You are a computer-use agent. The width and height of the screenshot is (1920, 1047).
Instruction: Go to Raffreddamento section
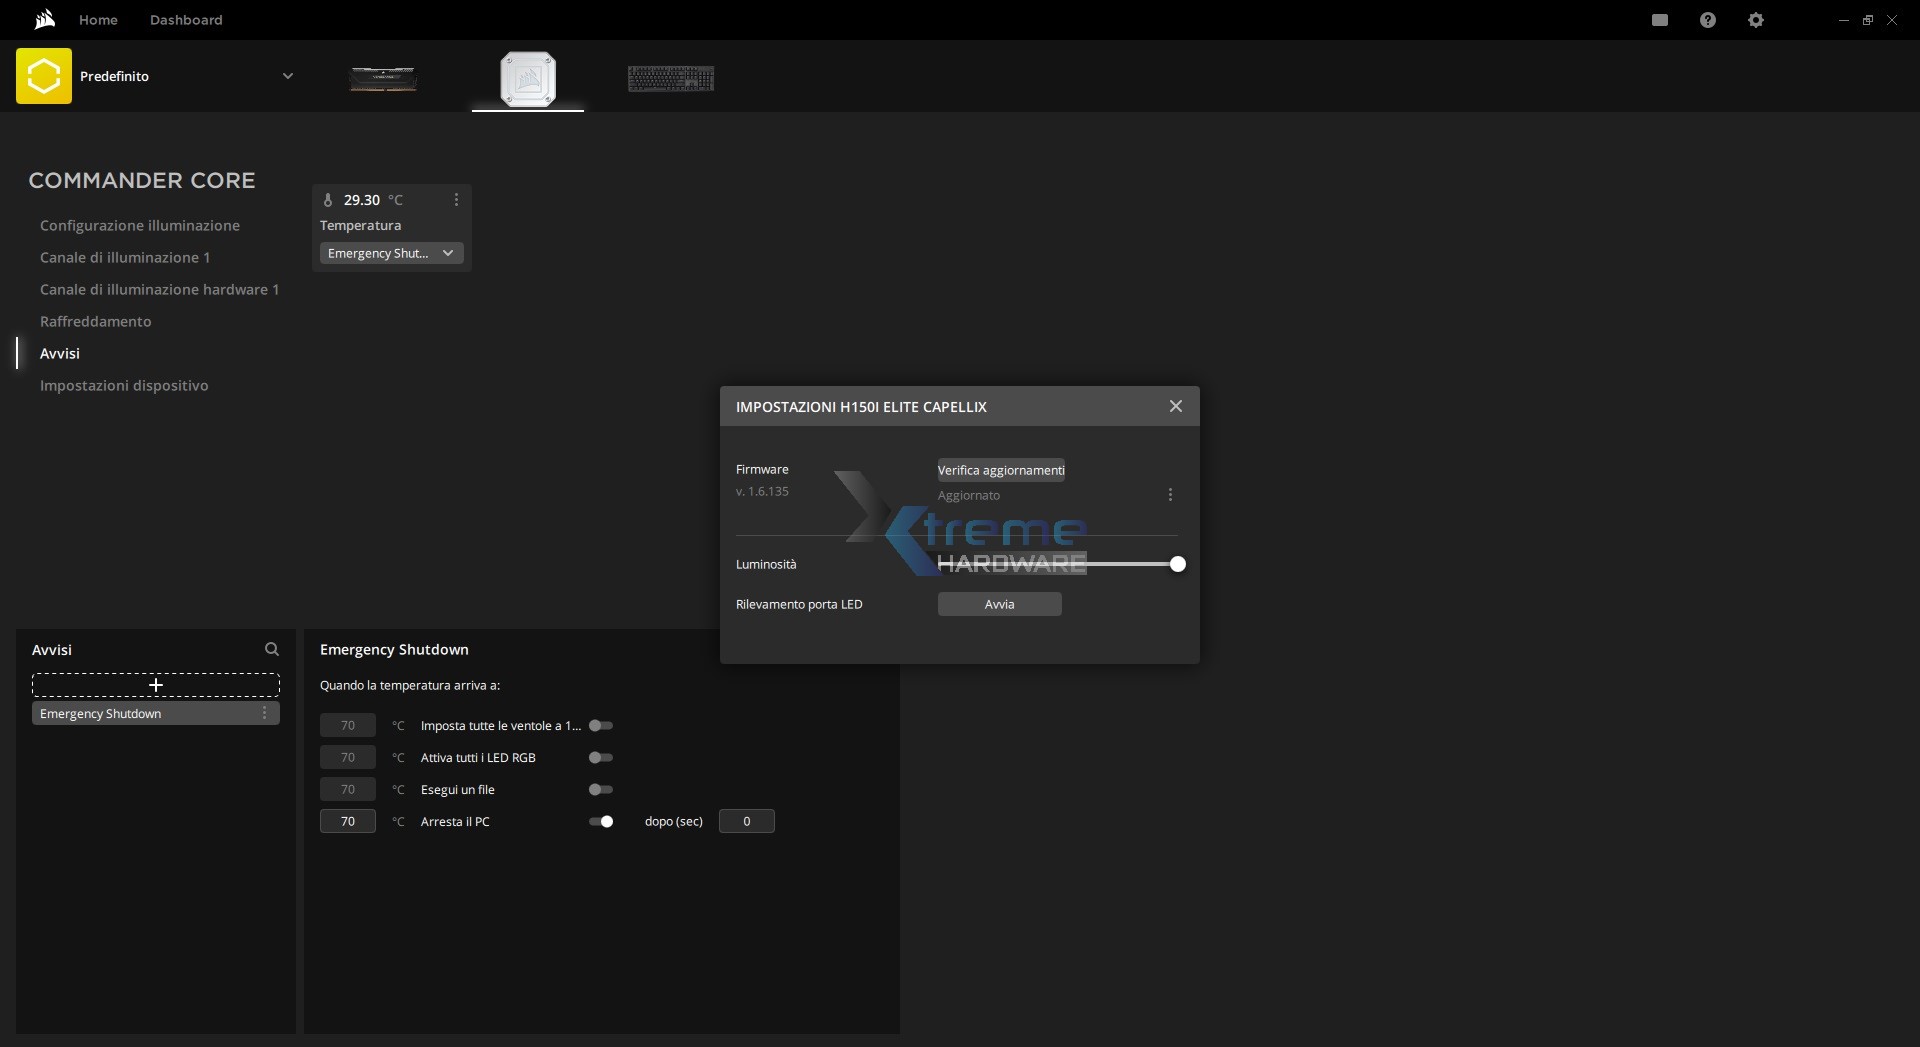point(96,322)
